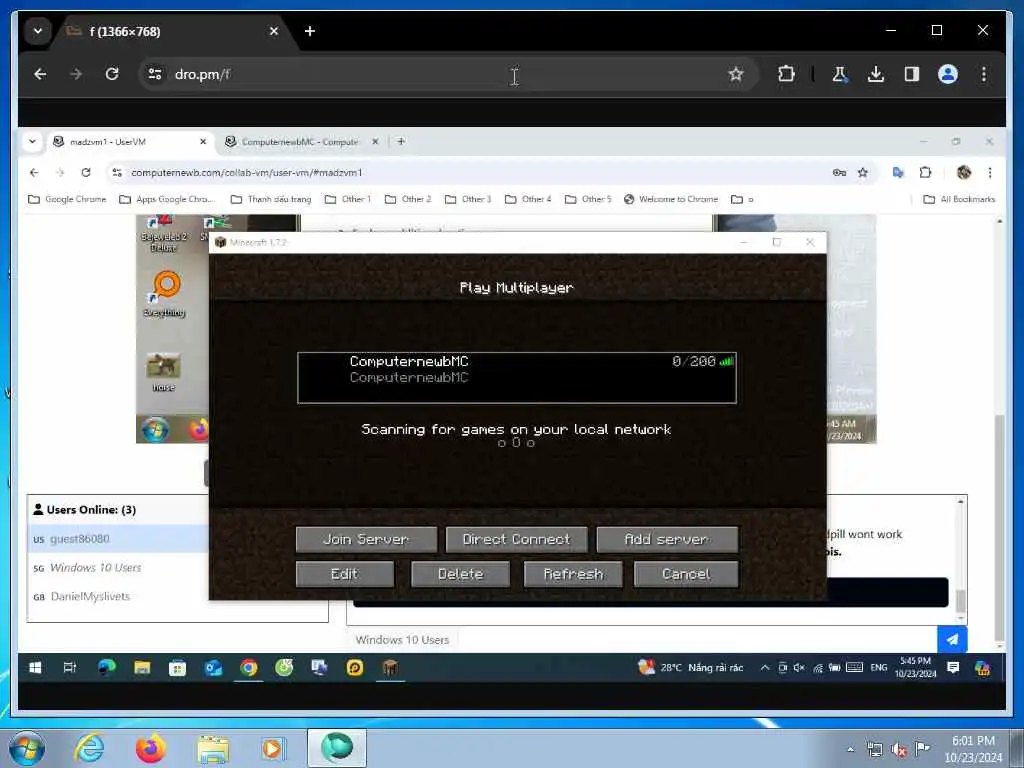Open Windows 10 notification center icon
Viewport: 1024px width, 768px height.
(x=953, y=667)
